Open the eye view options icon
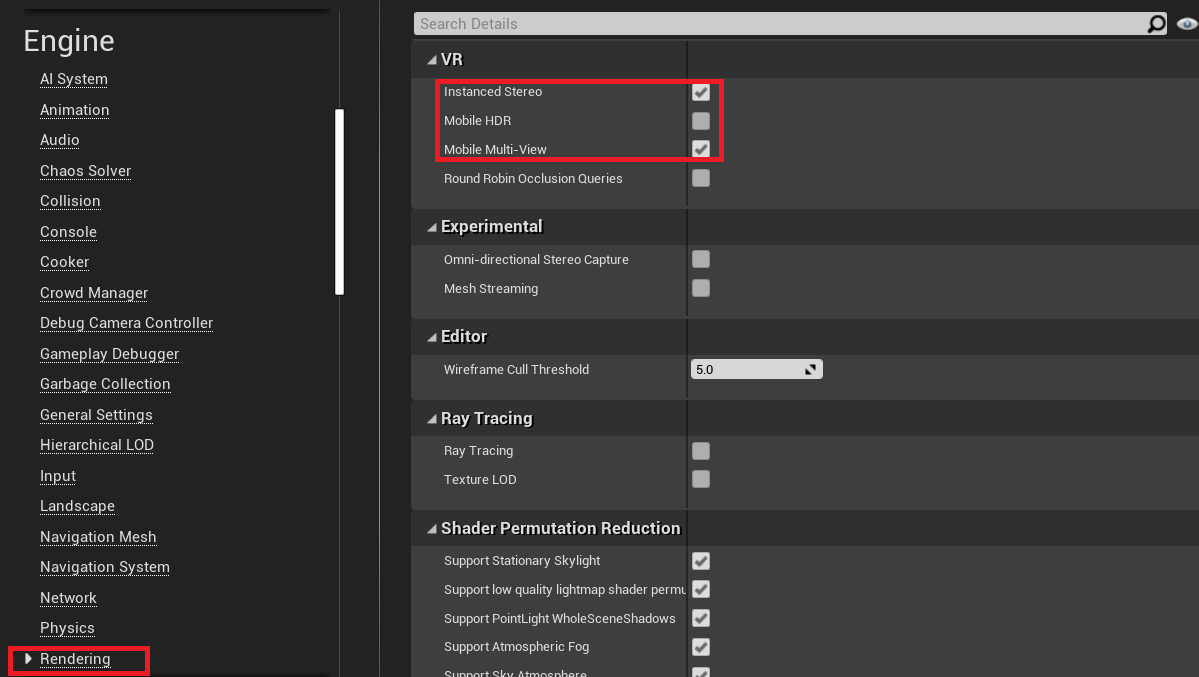 click(1187, 24)
